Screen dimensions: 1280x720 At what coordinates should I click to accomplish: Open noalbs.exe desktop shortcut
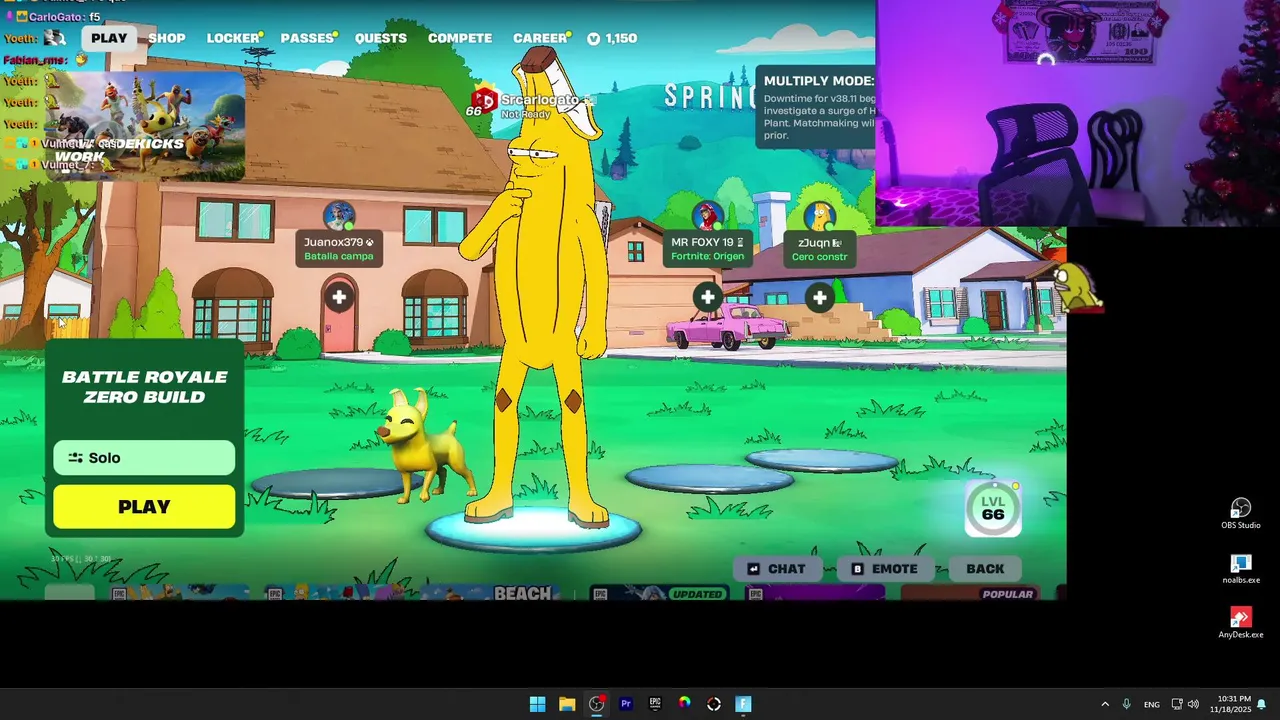(x=1241, y=569)
